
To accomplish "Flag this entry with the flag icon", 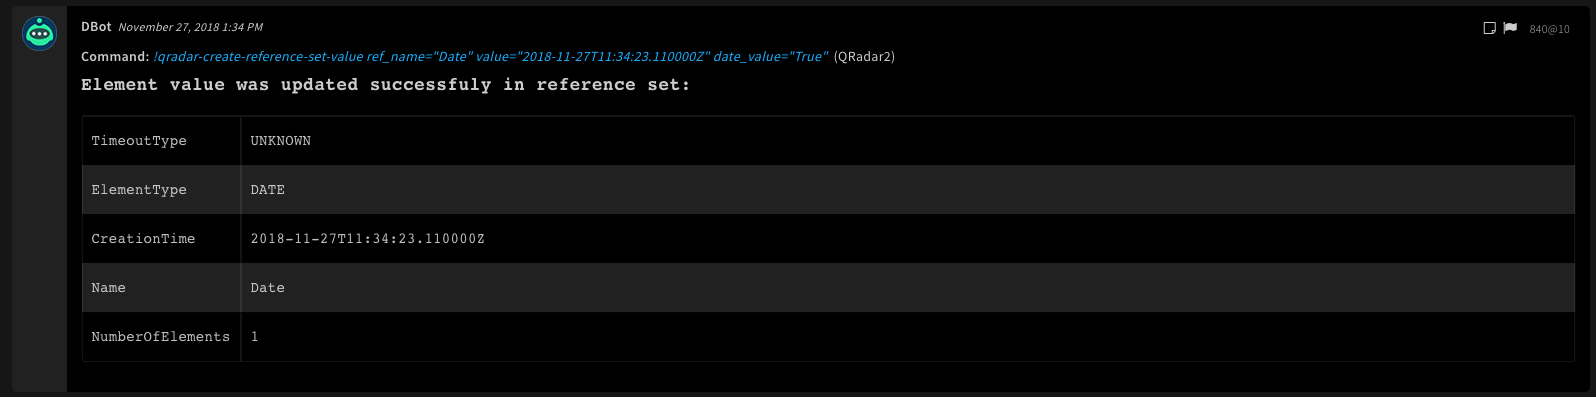I will [x=1510, y=28].
